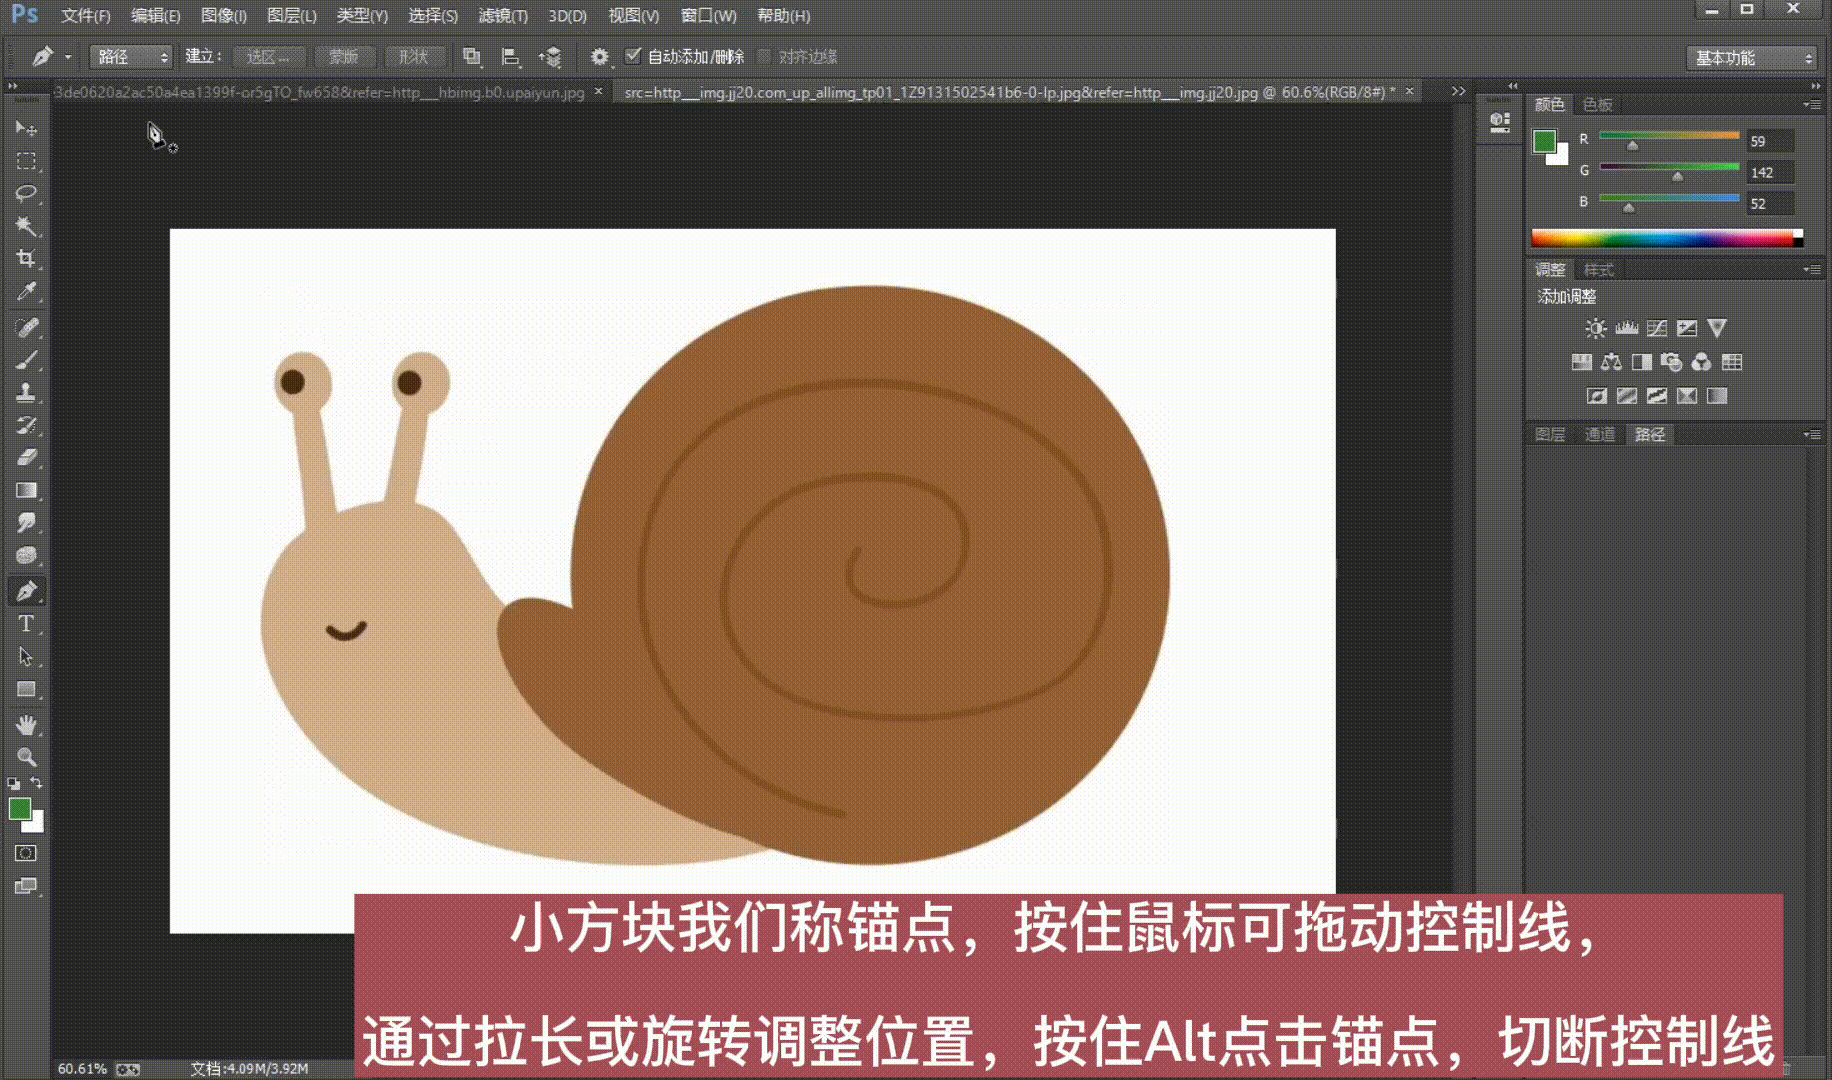
Task: Add a Vibrance adjustment
Action: tap(1717, 328)
